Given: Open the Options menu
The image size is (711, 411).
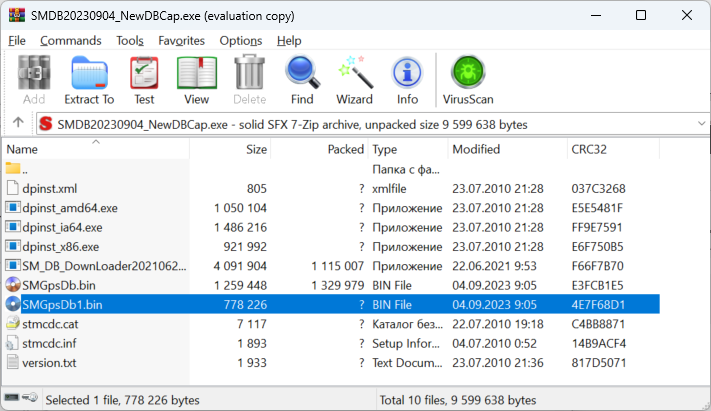Looking at the screenshot, I should pyautogui.click(x=241, y=40).
